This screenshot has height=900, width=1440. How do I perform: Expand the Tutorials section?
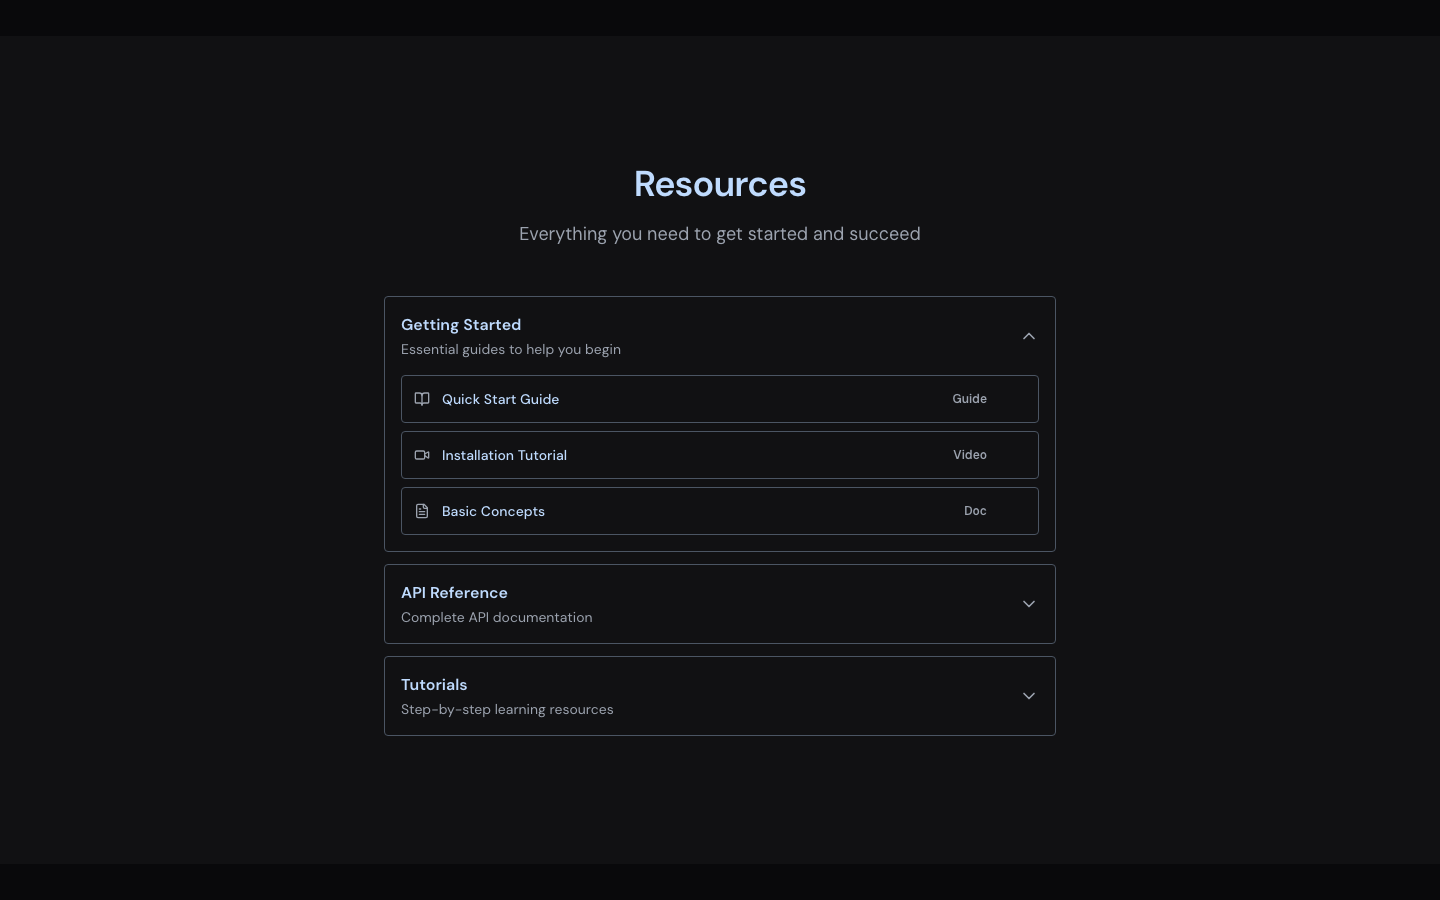[x=1029, y=696]
